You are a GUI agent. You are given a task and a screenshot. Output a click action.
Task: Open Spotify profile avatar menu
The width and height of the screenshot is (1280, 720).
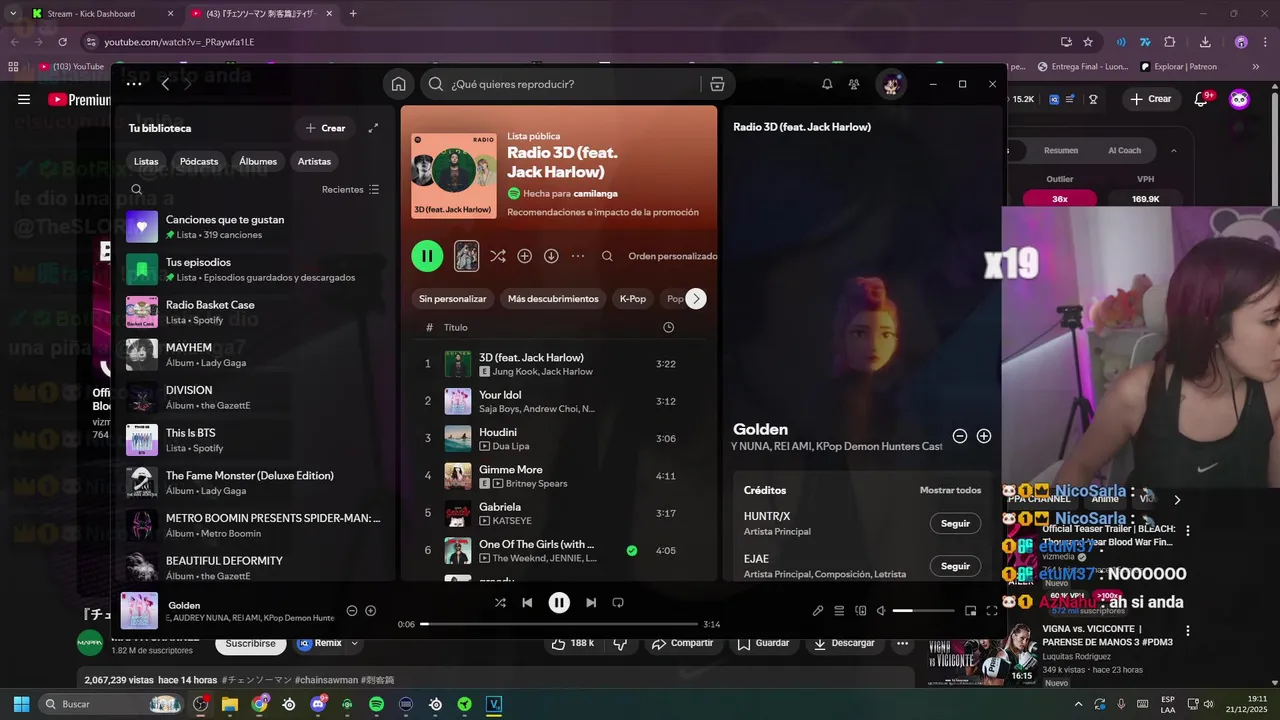pos(891,84)
